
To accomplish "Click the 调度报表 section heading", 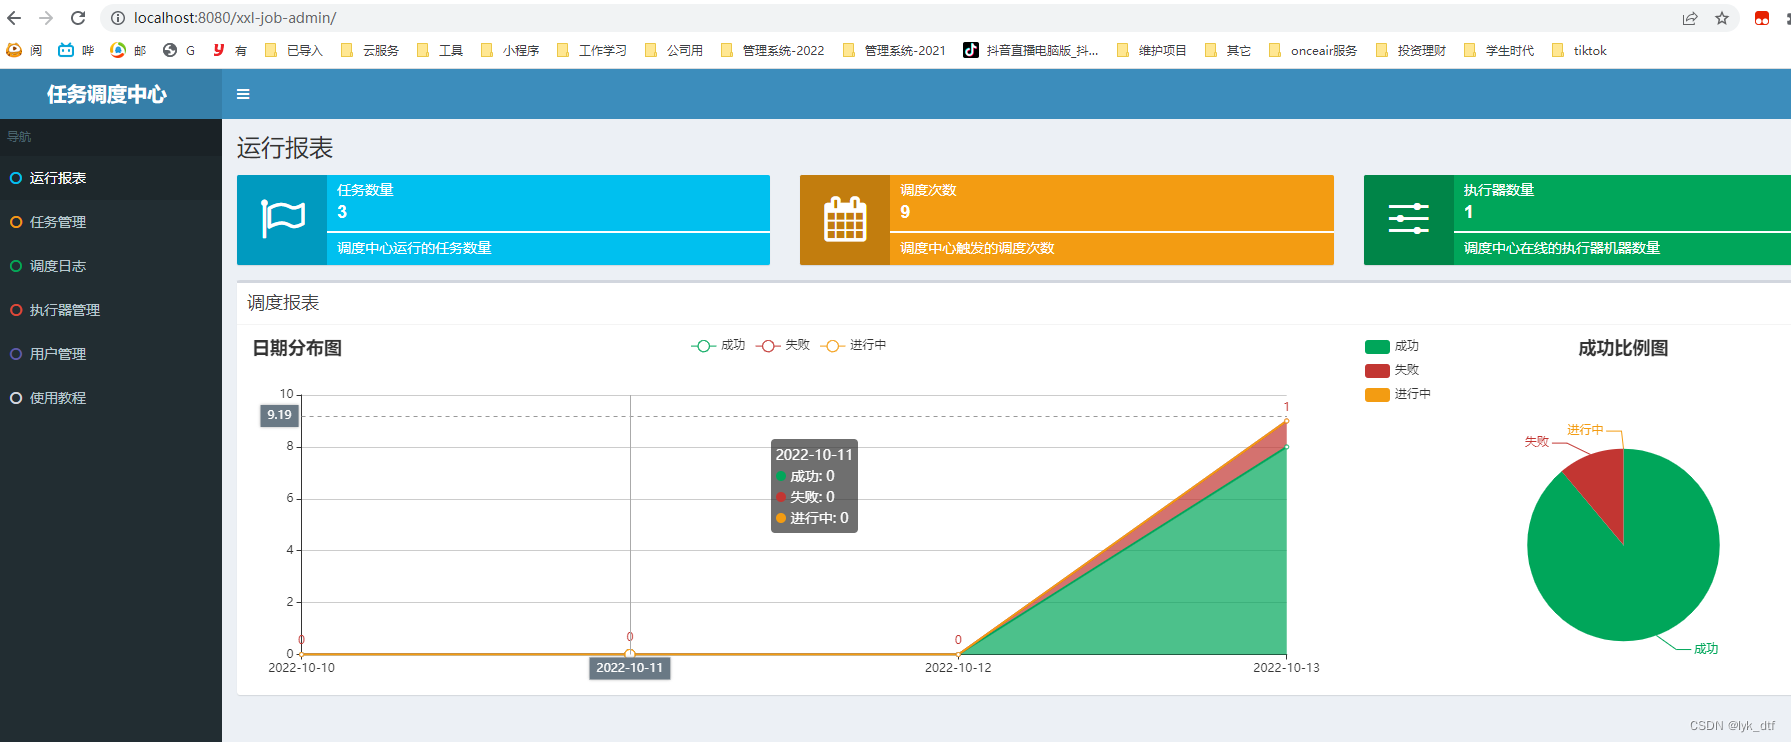I will [283, 303].
